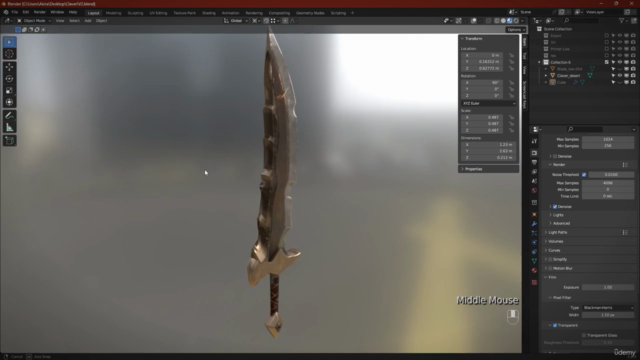
Task: Select the Transform tool
Action: 9,102
